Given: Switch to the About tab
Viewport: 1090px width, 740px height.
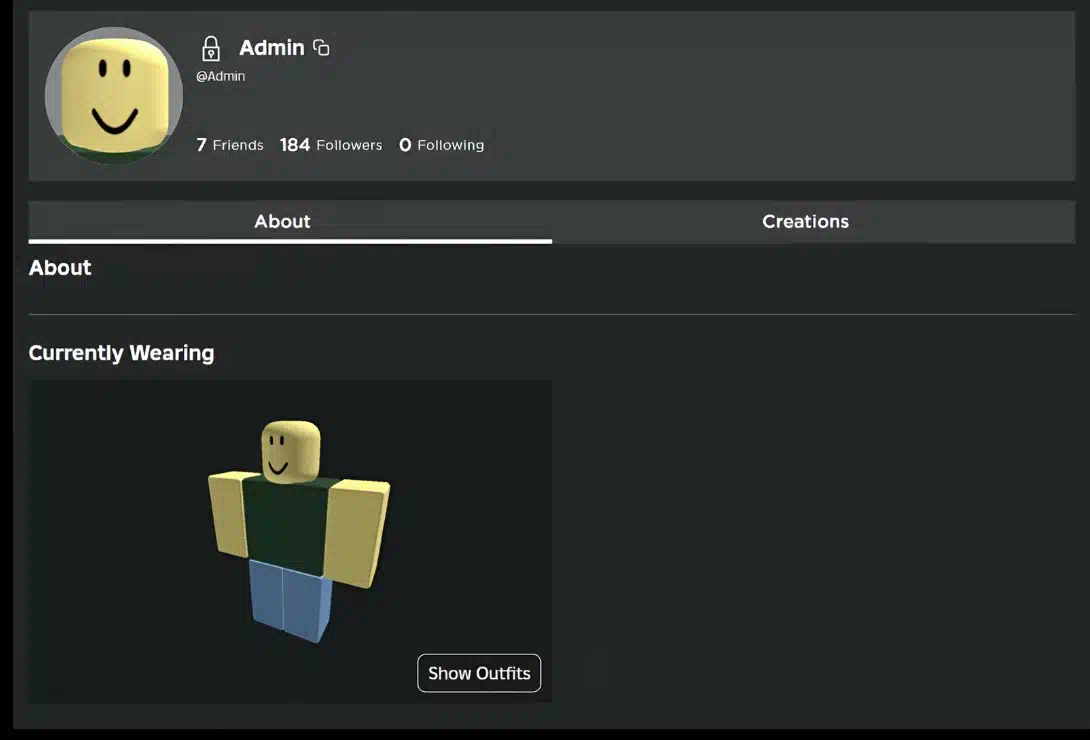Looking at the screenshot, I should coord(290,222).
